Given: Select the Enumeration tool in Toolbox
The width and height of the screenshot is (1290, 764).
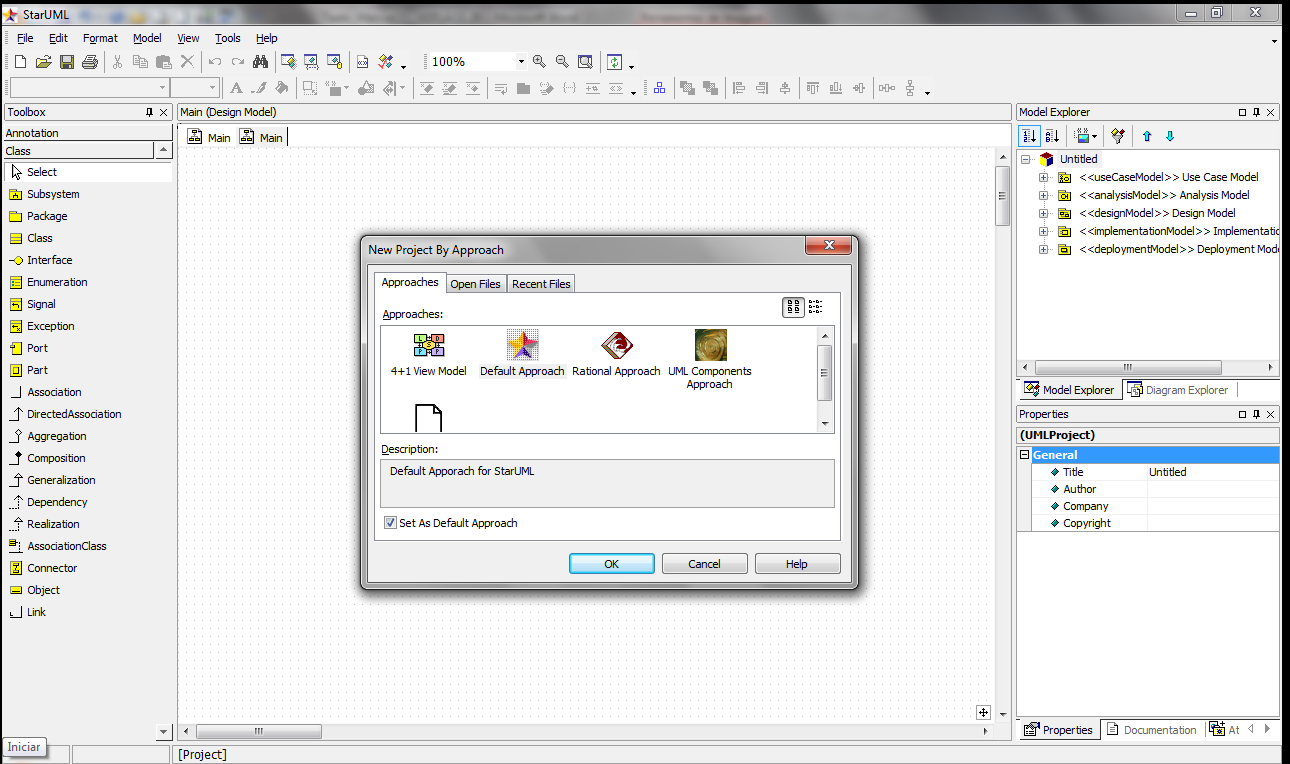Looking at the screenshot, I should tap(57, 282).
